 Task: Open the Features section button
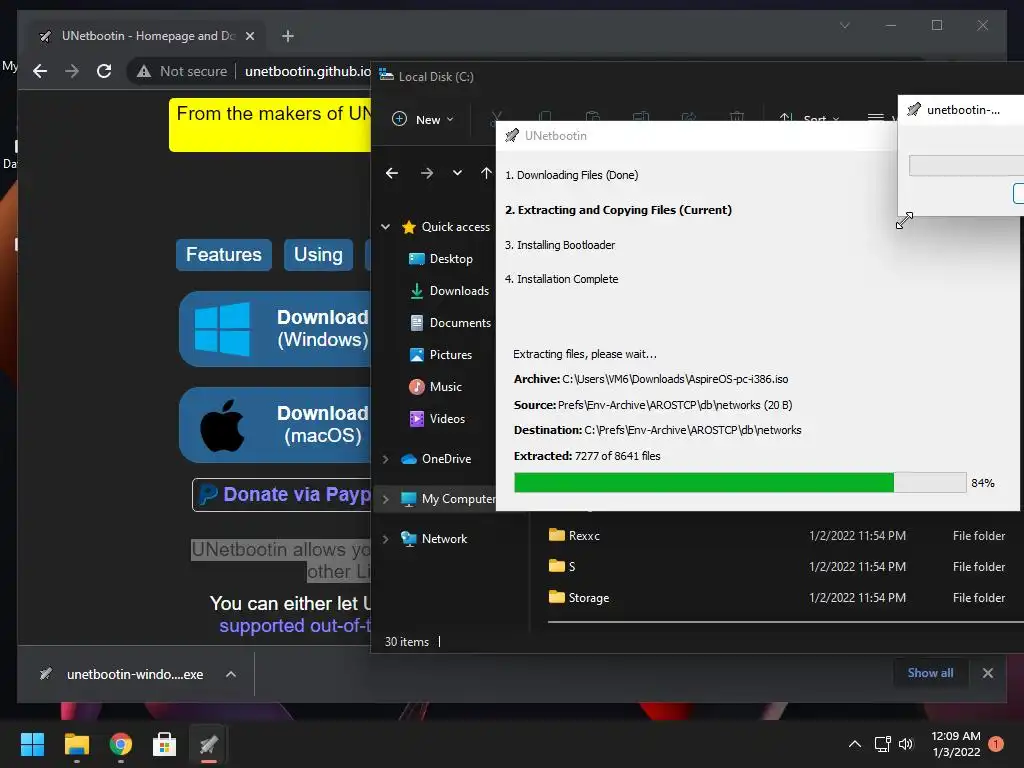tap(223, 254)
